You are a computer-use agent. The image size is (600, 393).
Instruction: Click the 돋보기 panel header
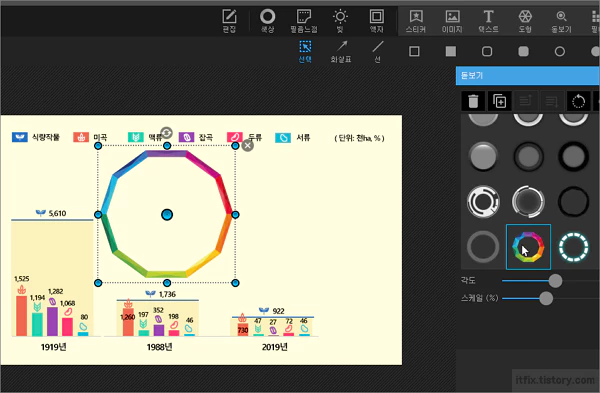point(528,75)
